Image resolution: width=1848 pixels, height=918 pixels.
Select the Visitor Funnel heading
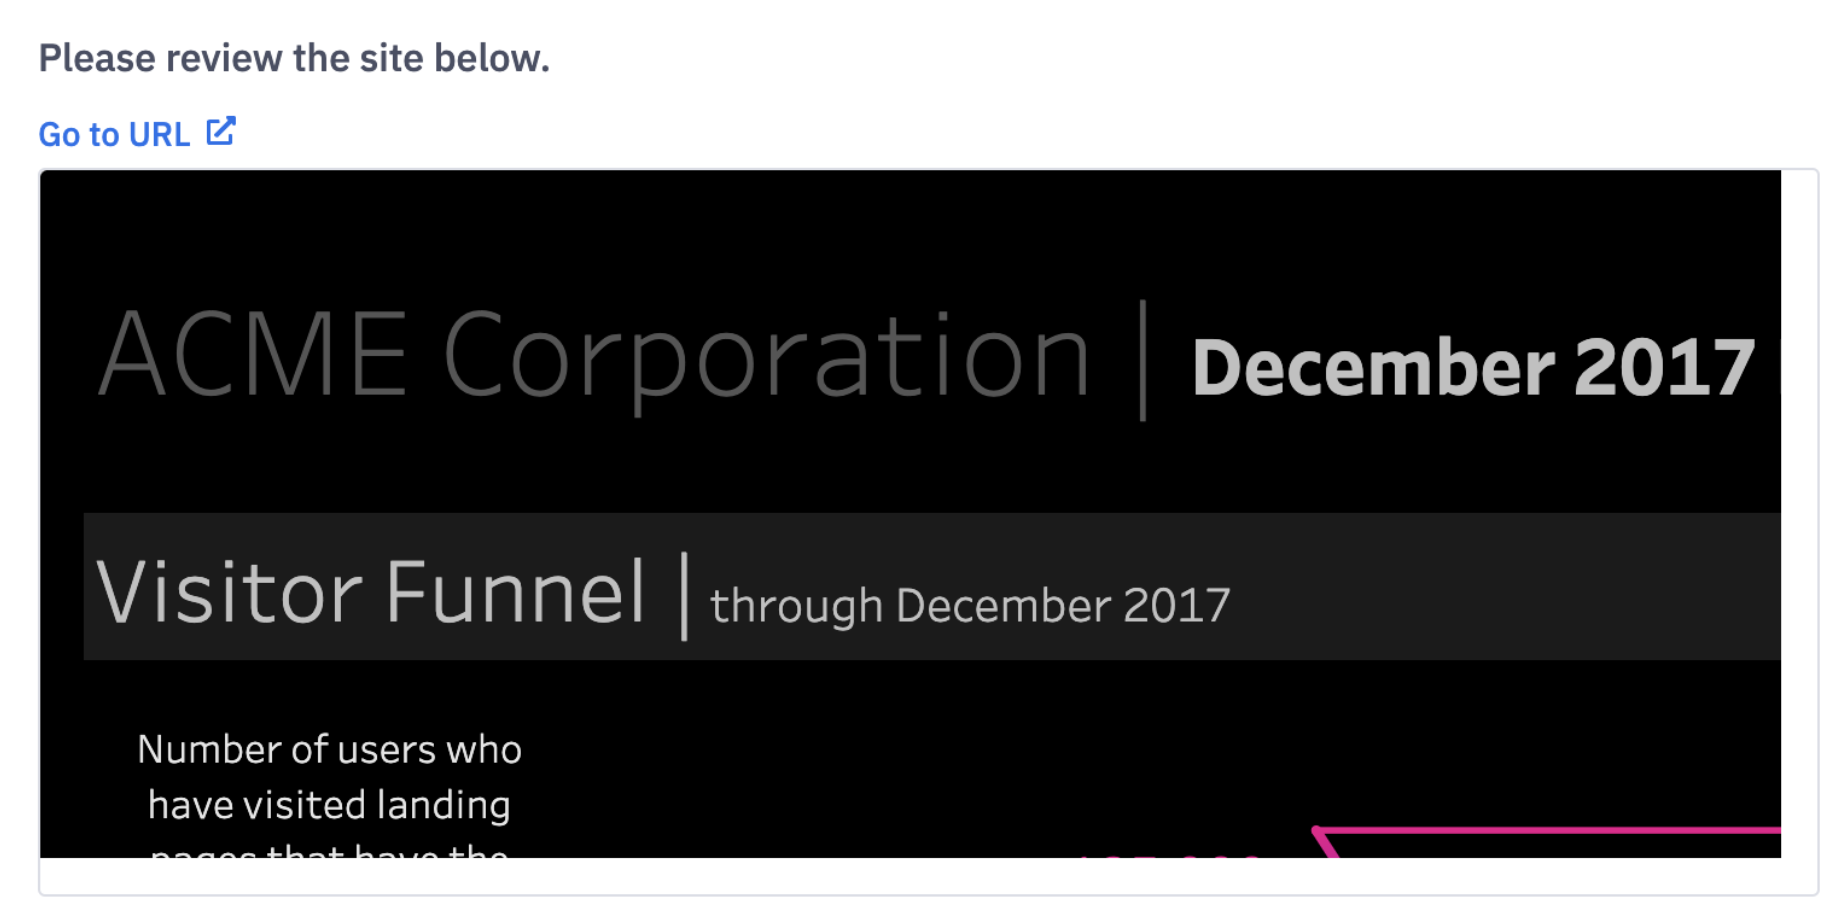tap(370, 593)
